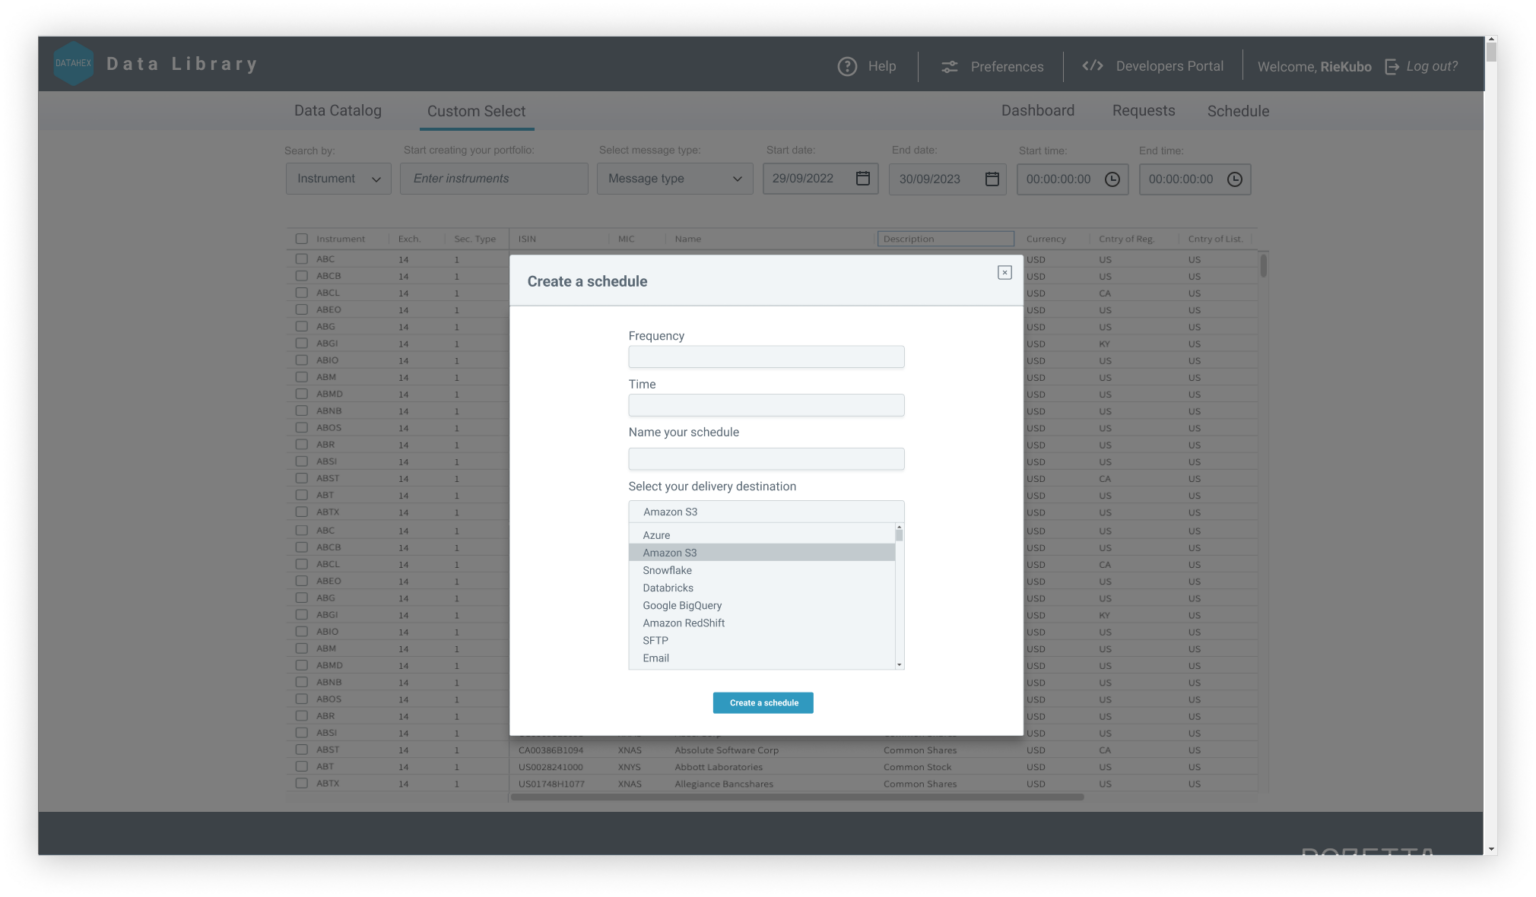Open the delivery destination selector showing Amazon S3

coord(766,511)
